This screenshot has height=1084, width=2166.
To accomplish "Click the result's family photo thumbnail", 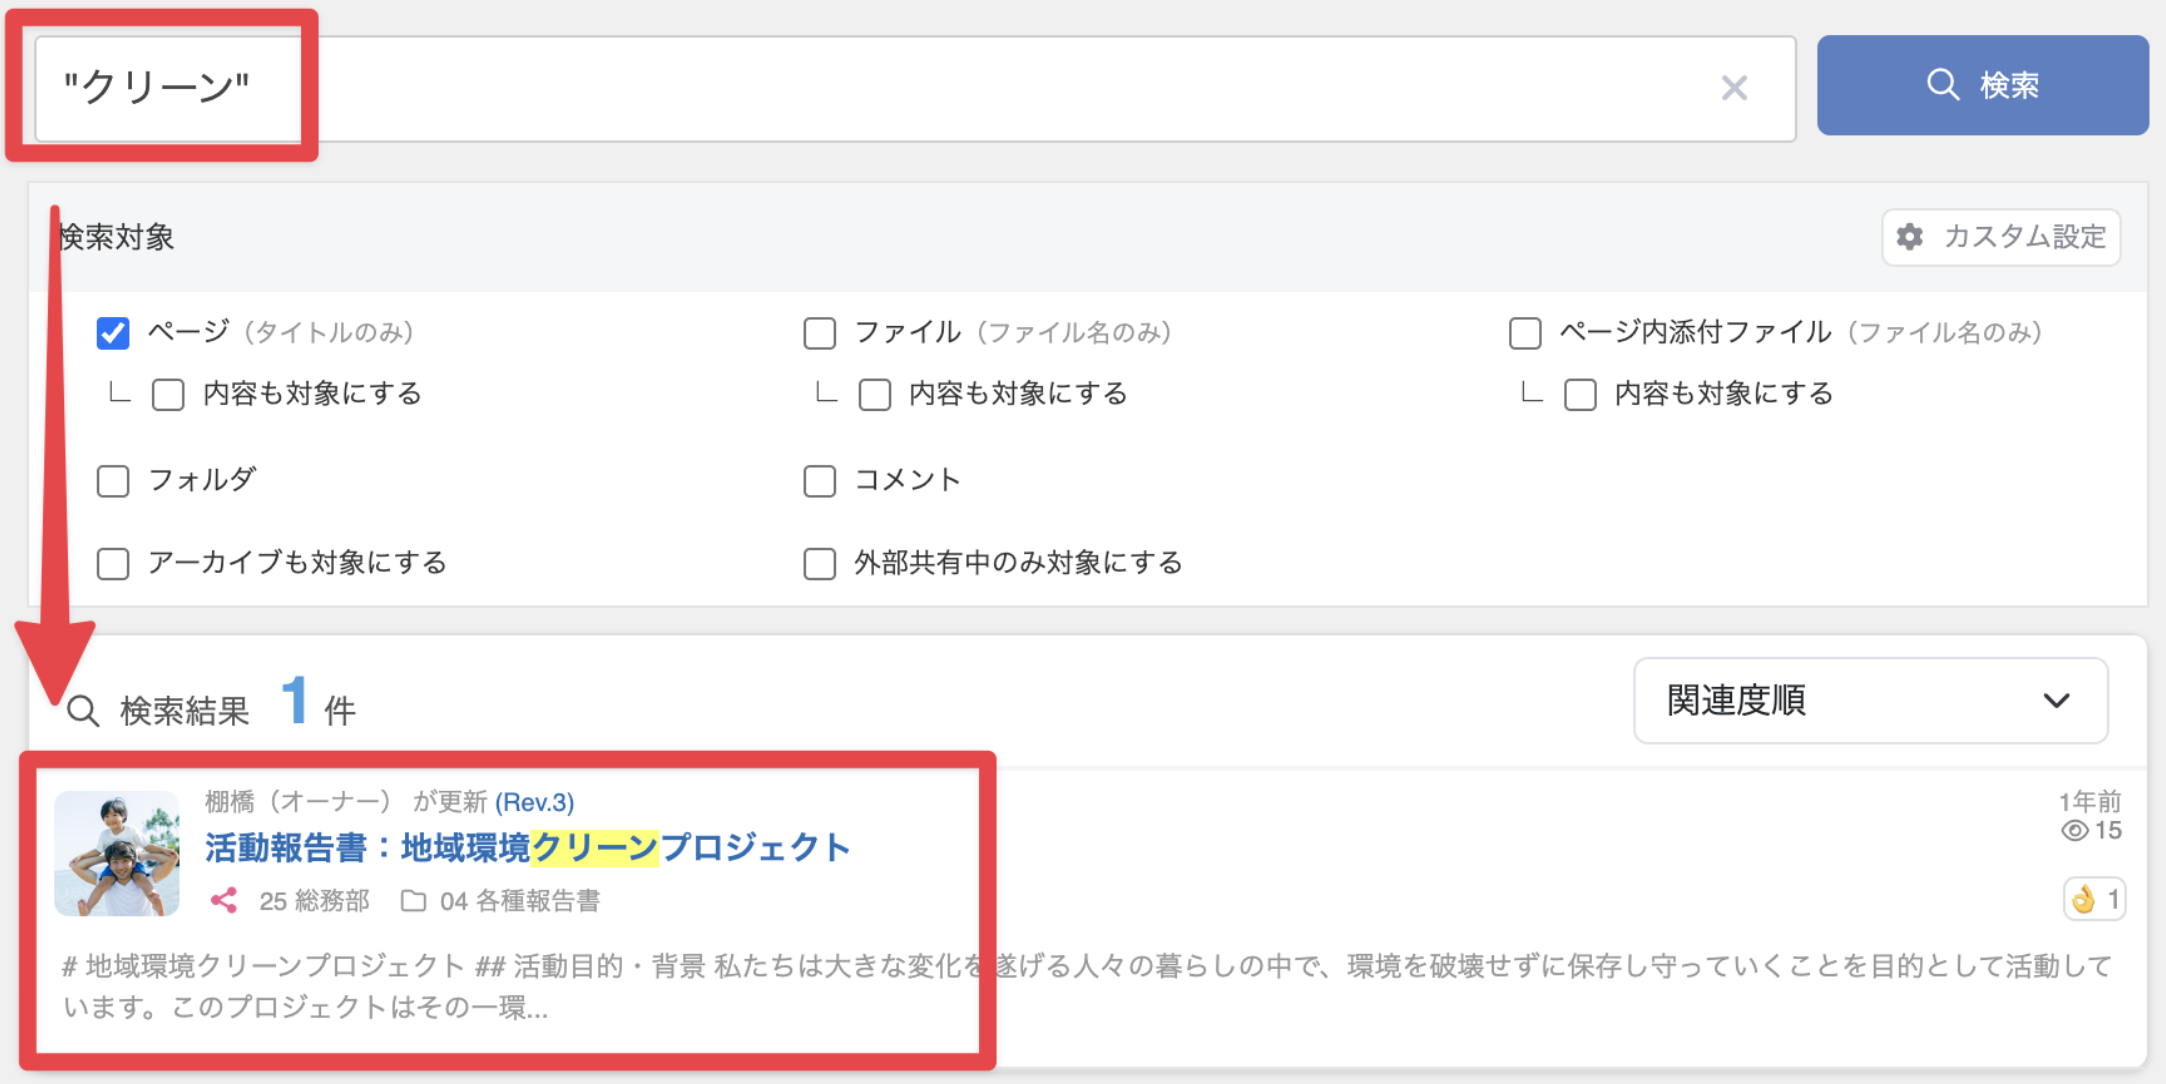I will click(117, 853).
